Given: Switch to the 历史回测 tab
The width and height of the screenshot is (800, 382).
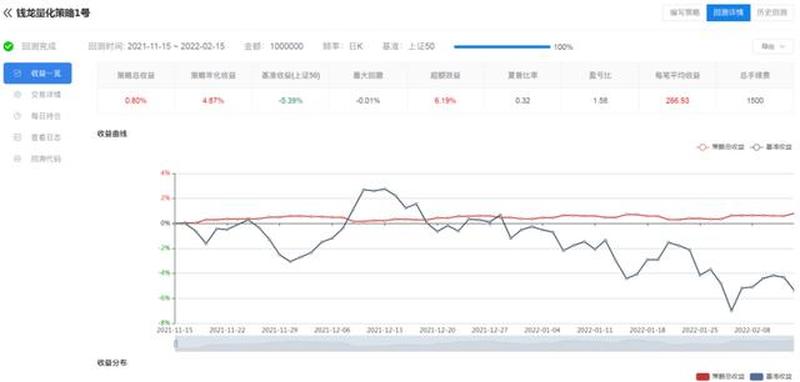Looking at the screenshot, I should (771, 13).
